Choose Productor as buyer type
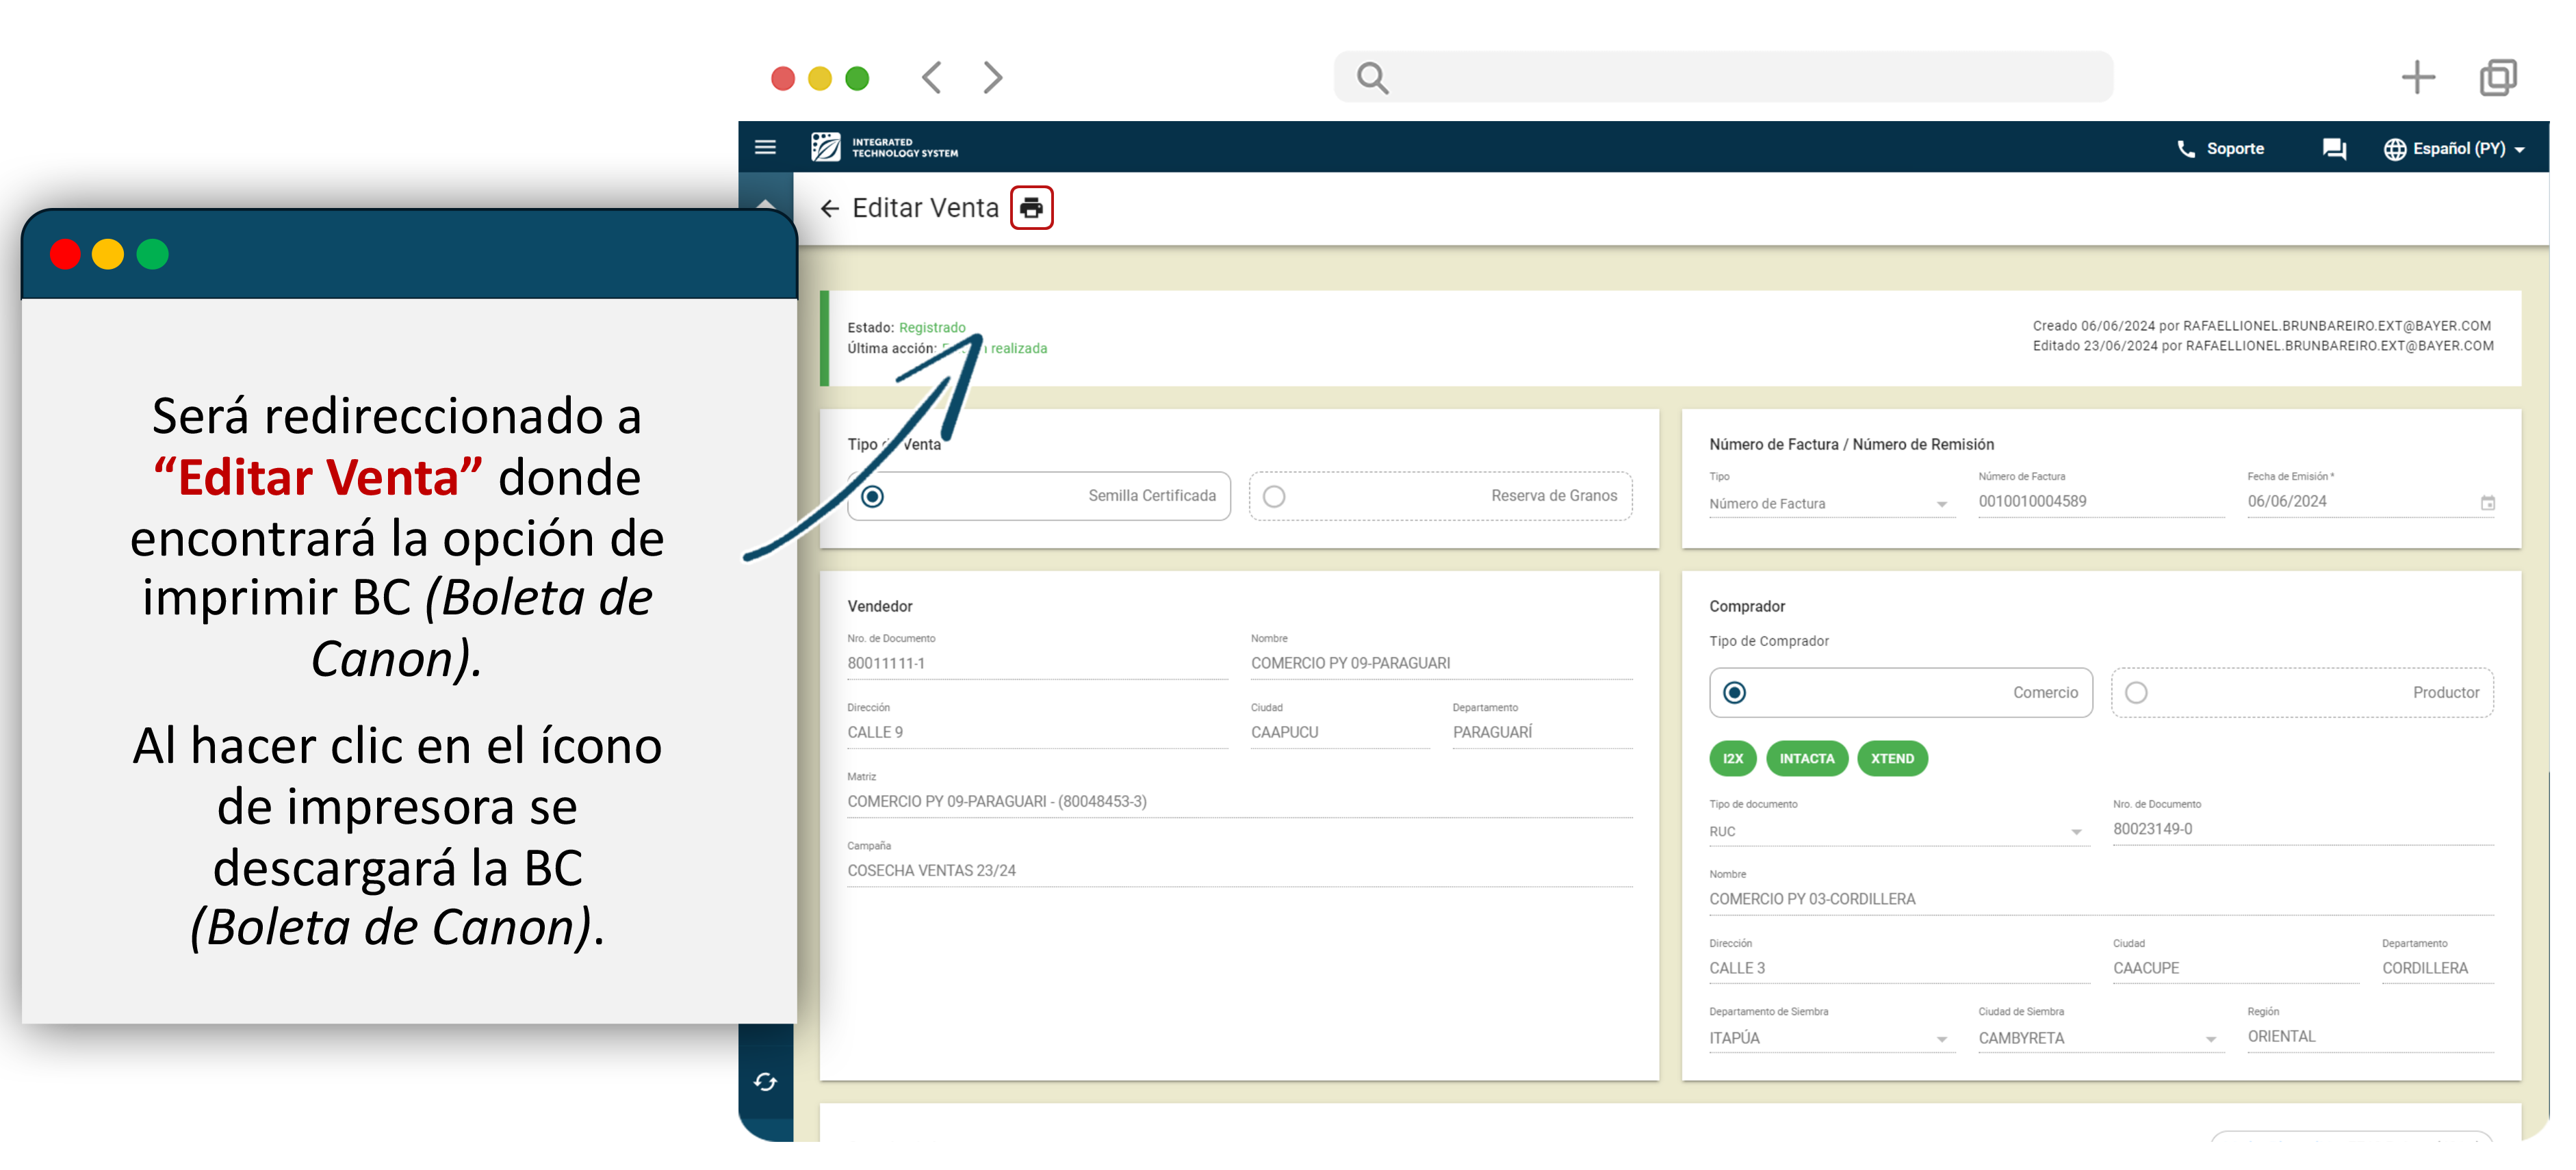 (x=2136, y=693)
